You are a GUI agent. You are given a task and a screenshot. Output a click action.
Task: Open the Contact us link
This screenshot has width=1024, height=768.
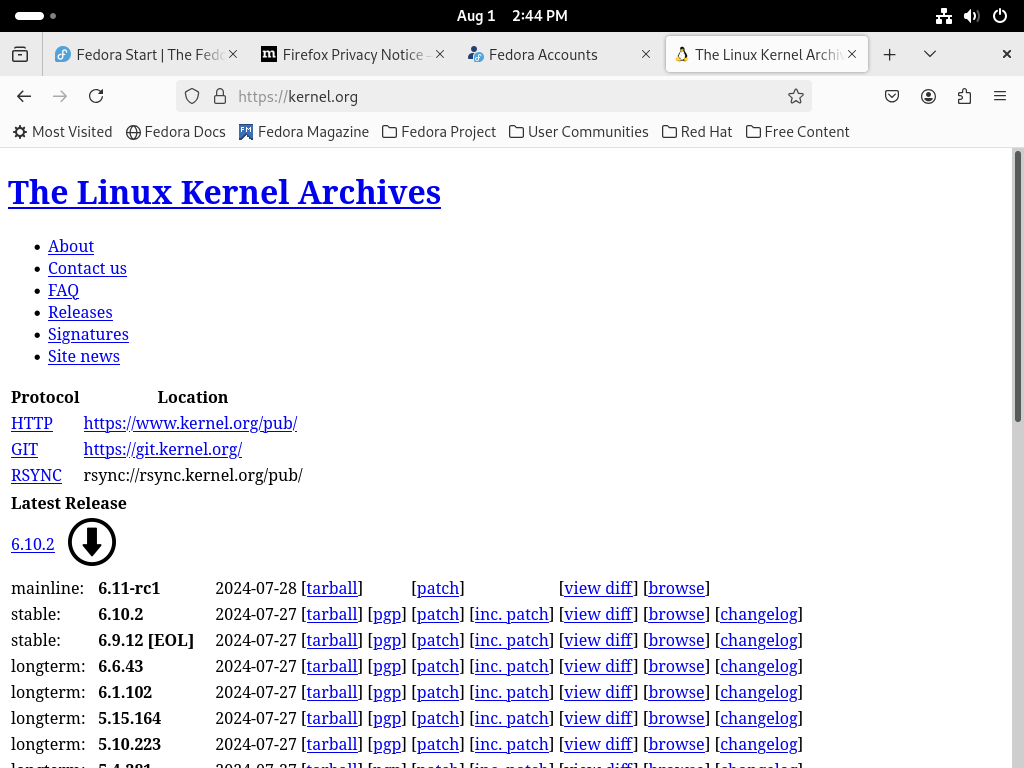[x=87, y=268]
